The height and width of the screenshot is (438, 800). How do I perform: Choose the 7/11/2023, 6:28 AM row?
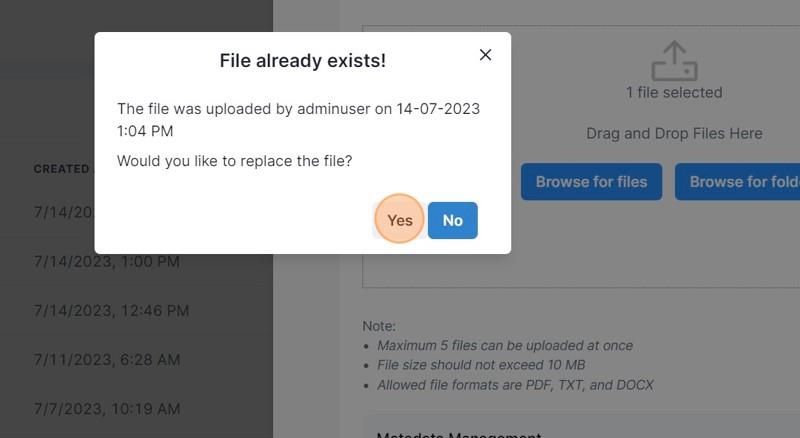click(x=107, y=359)
